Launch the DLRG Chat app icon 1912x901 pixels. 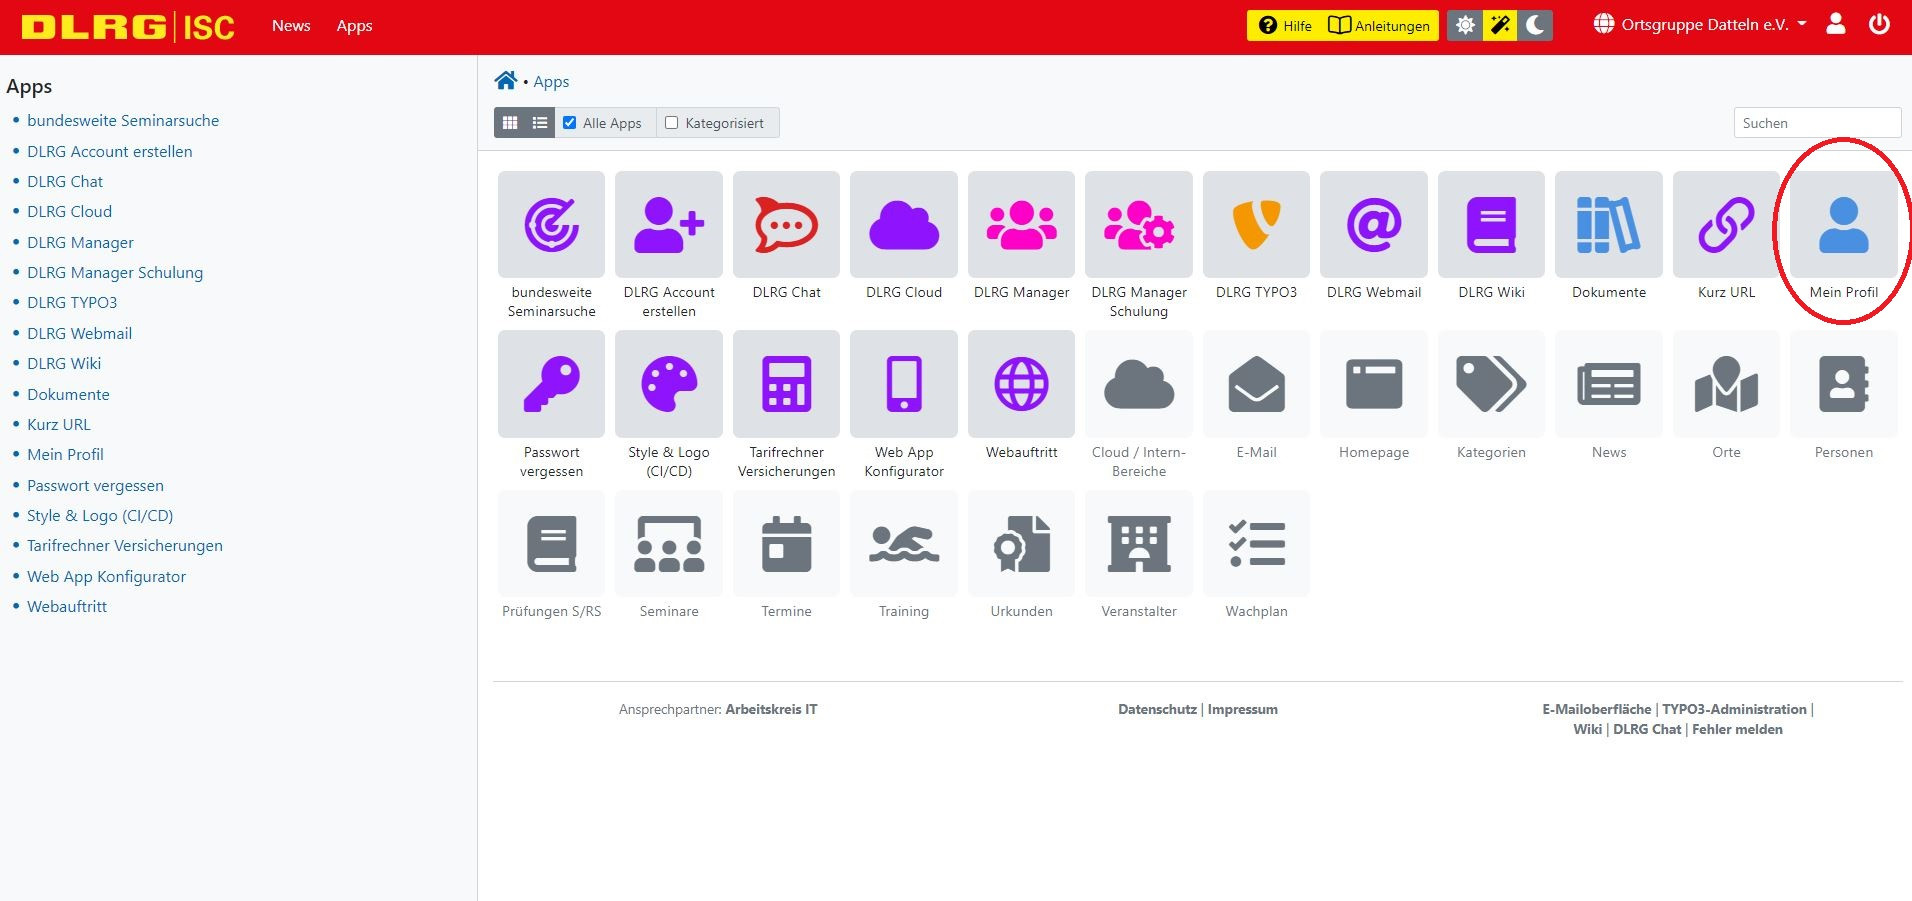[x=786, y=224]
